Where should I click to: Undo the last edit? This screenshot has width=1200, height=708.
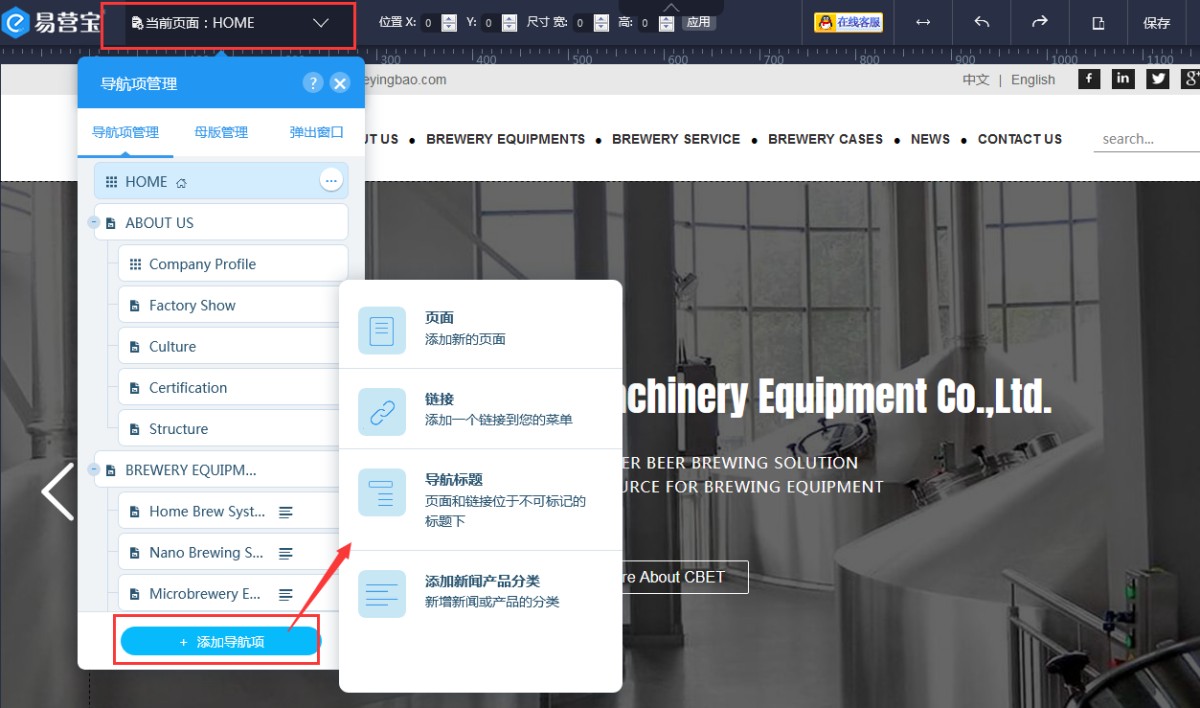(982, 22)
